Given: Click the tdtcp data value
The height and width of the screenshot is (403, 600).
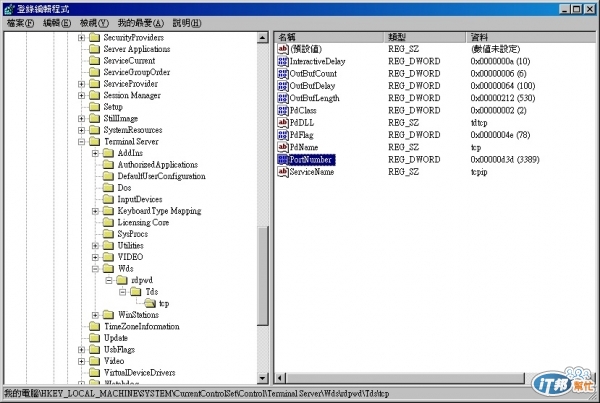Looking at the screenshot, I should click(479, 123).
